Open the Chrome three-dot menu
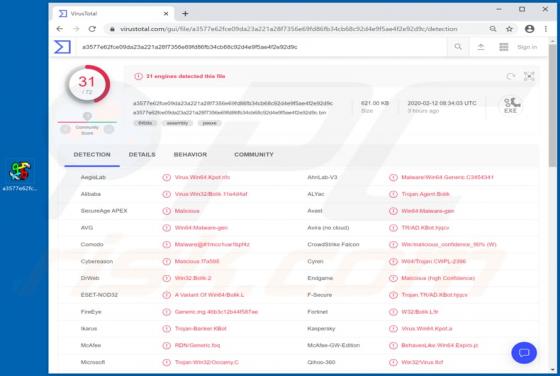 click(546, 29)
